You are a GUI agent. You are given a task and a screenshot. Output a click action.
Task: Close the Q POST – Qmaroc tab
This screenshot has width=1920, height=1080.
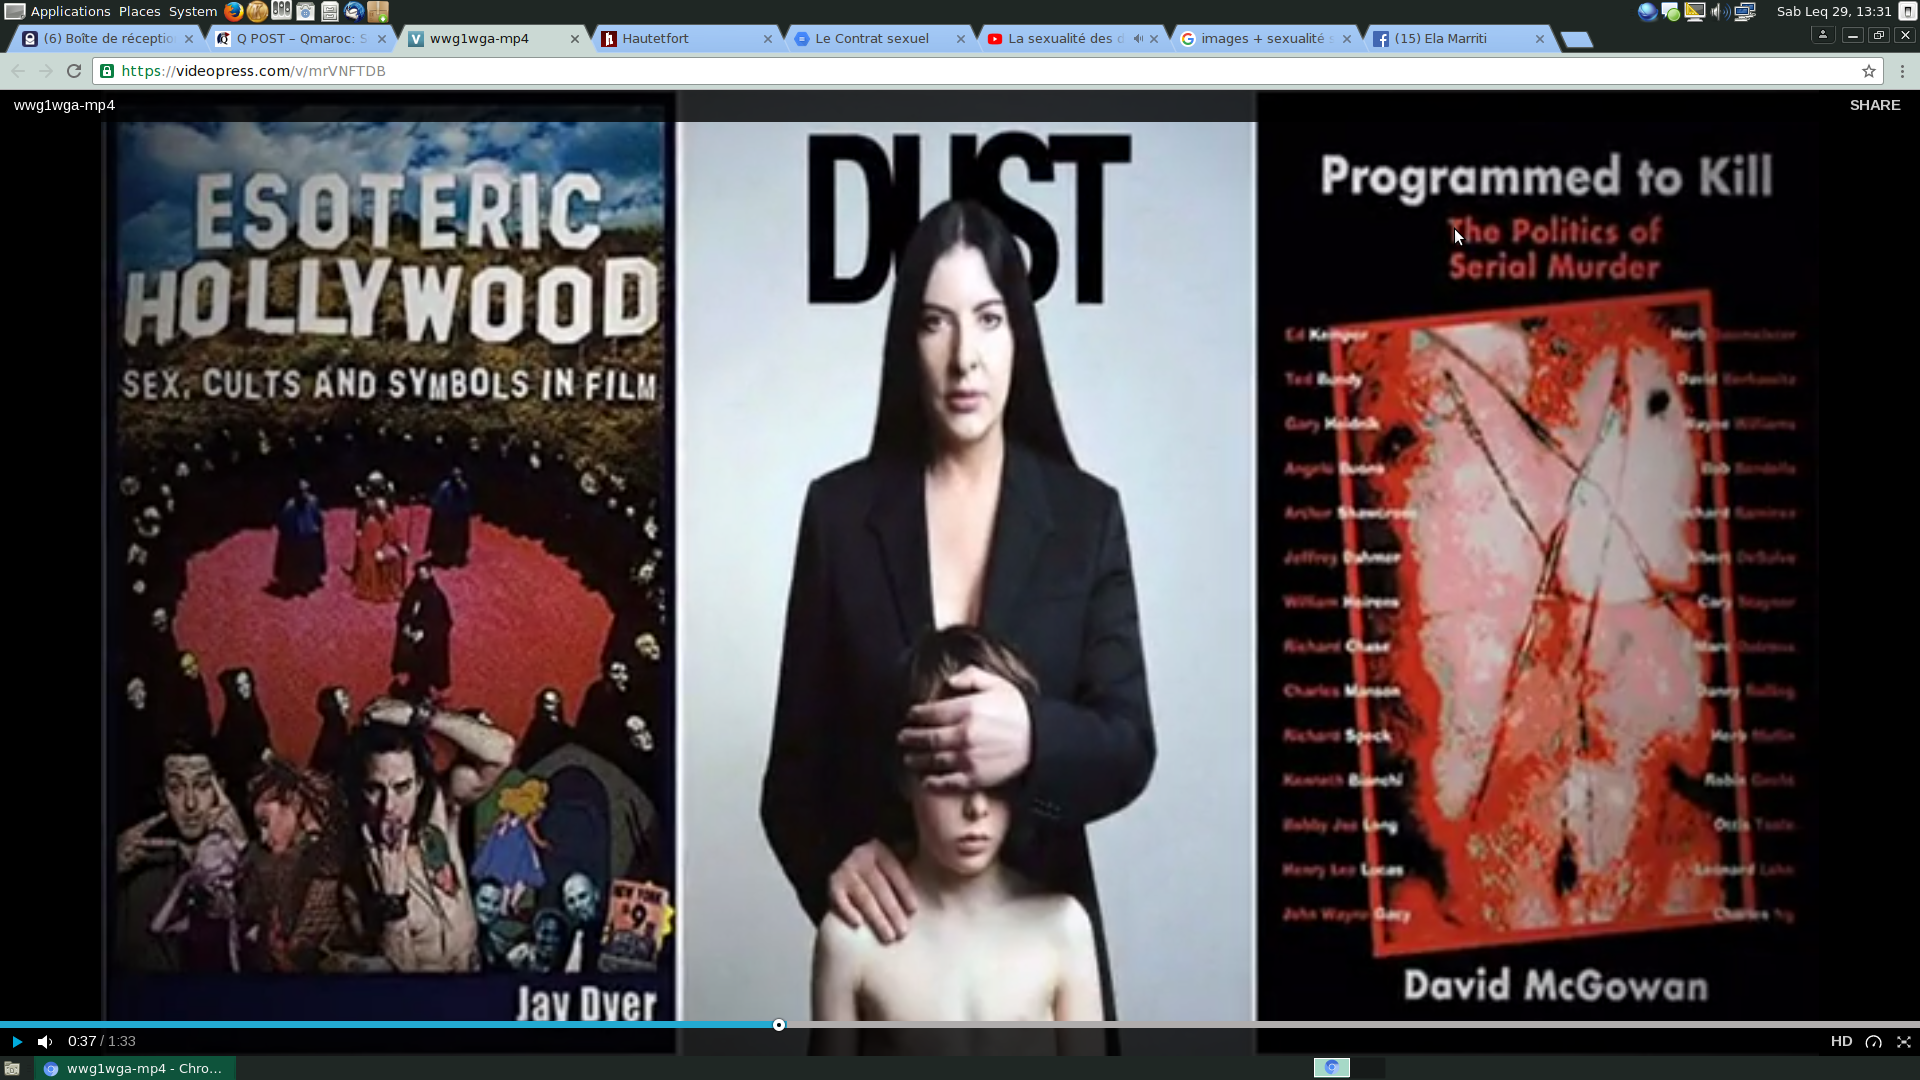coord(382,39)
